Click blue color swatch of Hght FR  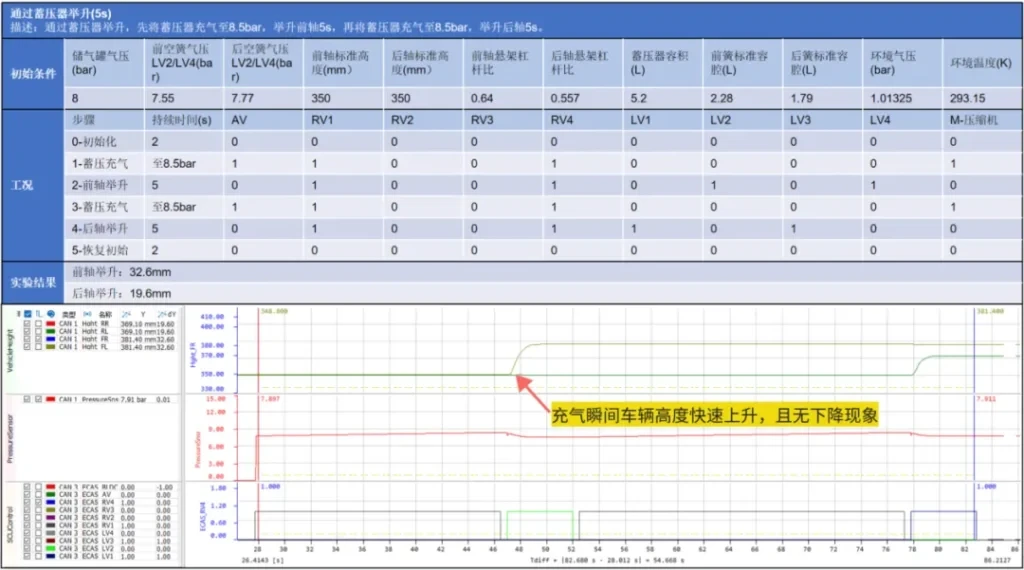51,339
